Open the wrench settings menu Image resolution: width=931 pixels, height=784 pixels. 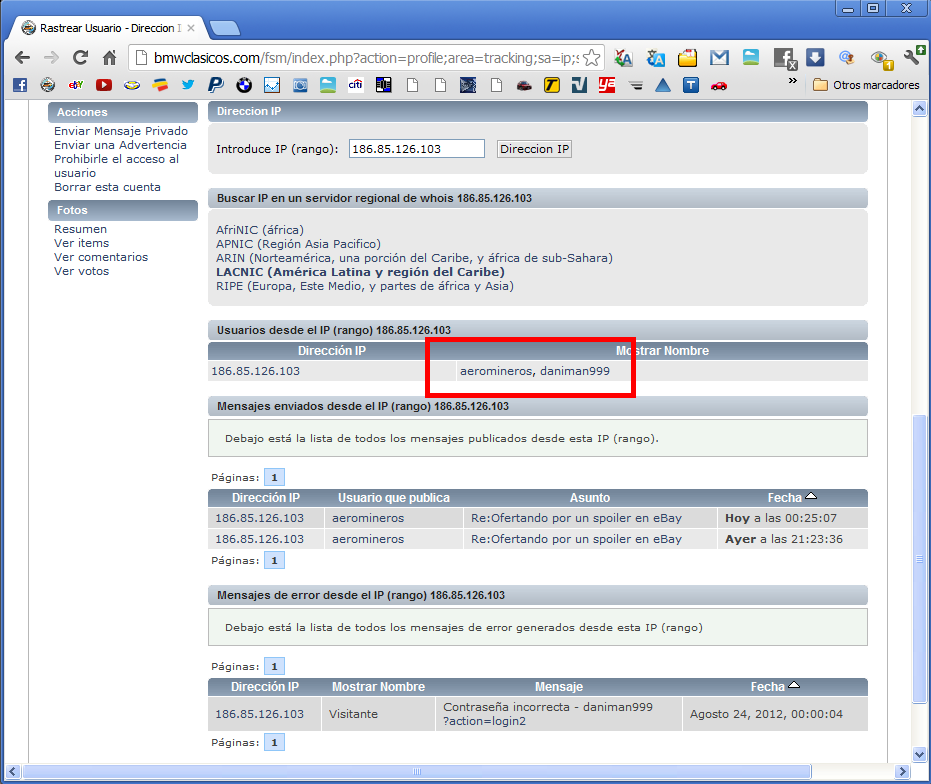click(x=913, y=56)
